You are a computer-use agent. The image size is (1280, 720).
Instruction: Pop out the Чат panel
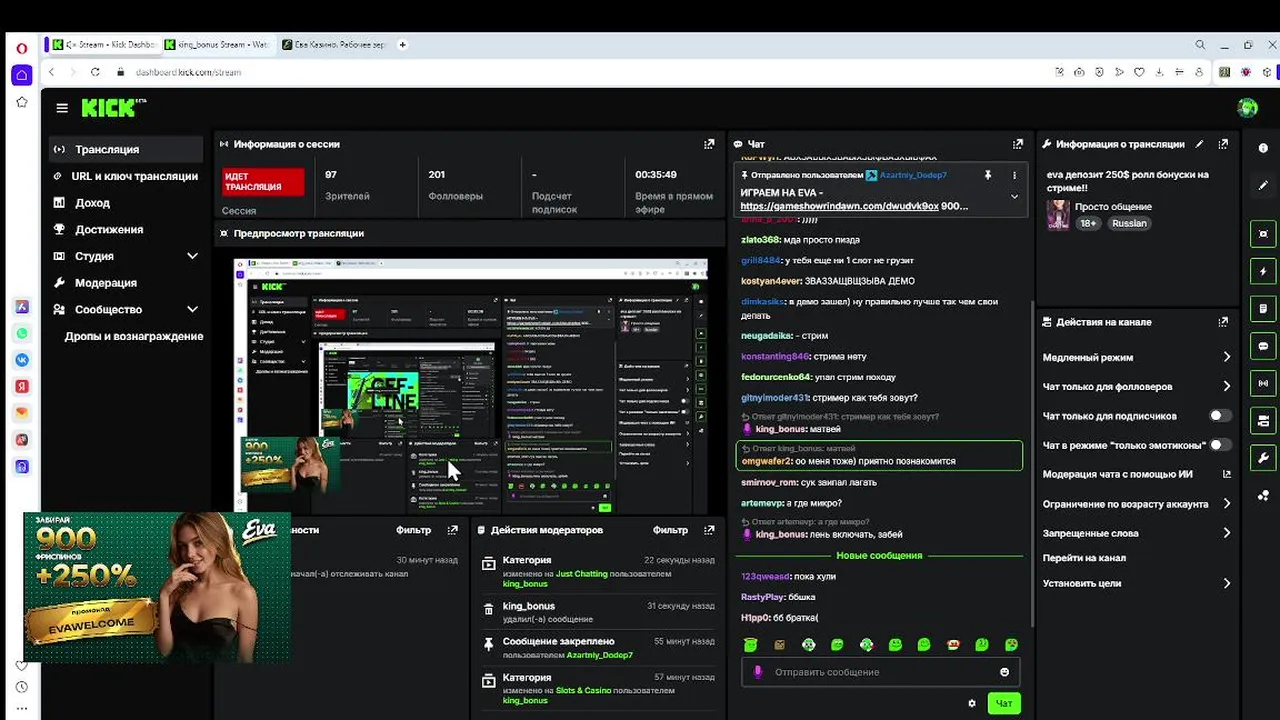click(1018, 144)
